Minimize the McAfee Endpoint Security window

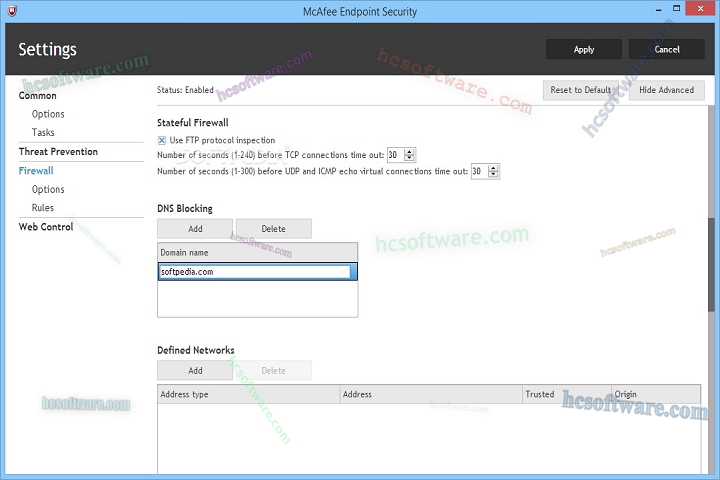coord(658,9)
